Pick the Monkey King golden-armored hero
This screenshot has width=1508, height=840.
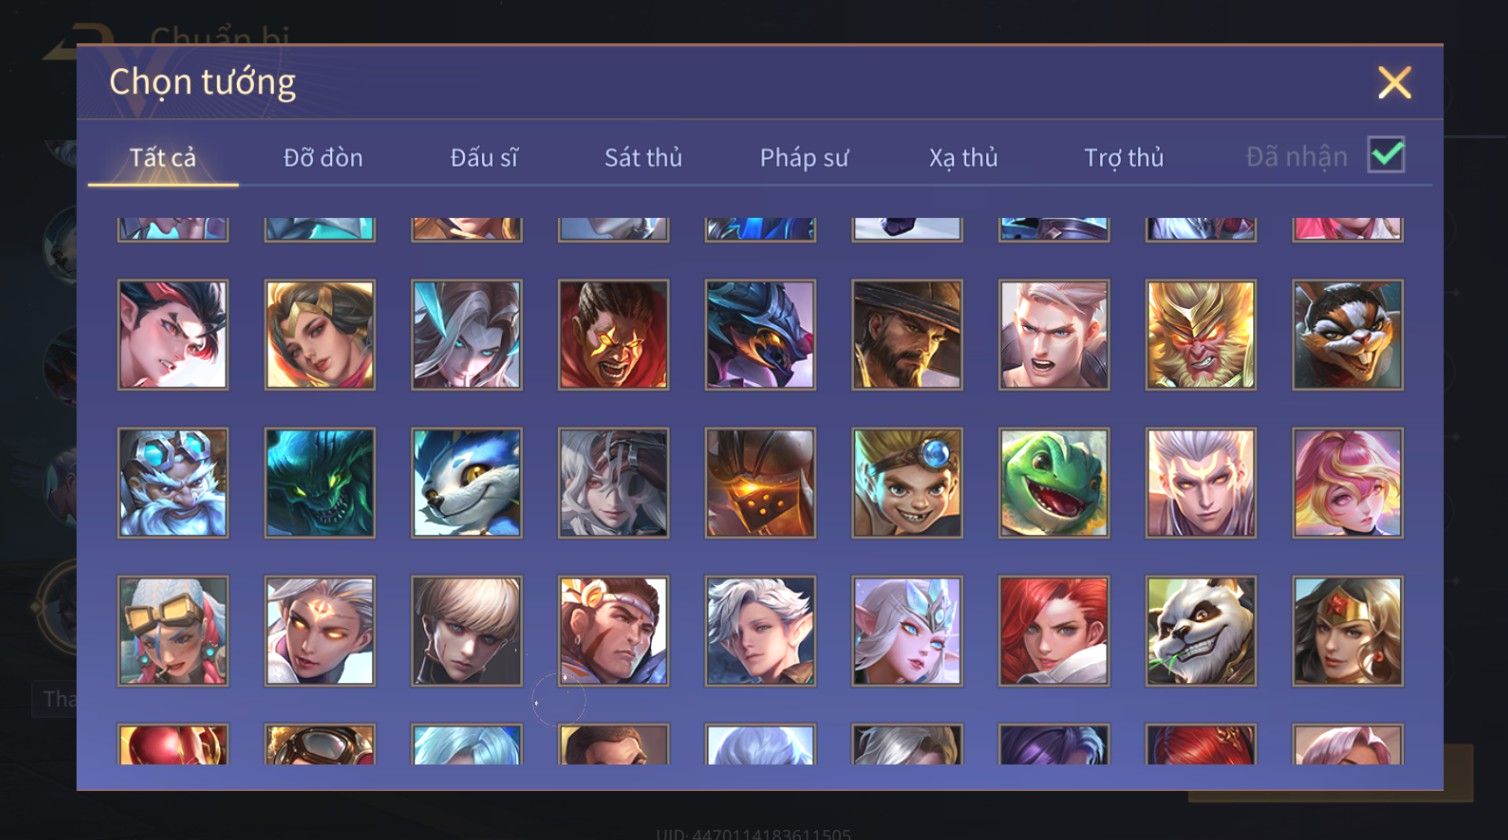[1201, 335]
